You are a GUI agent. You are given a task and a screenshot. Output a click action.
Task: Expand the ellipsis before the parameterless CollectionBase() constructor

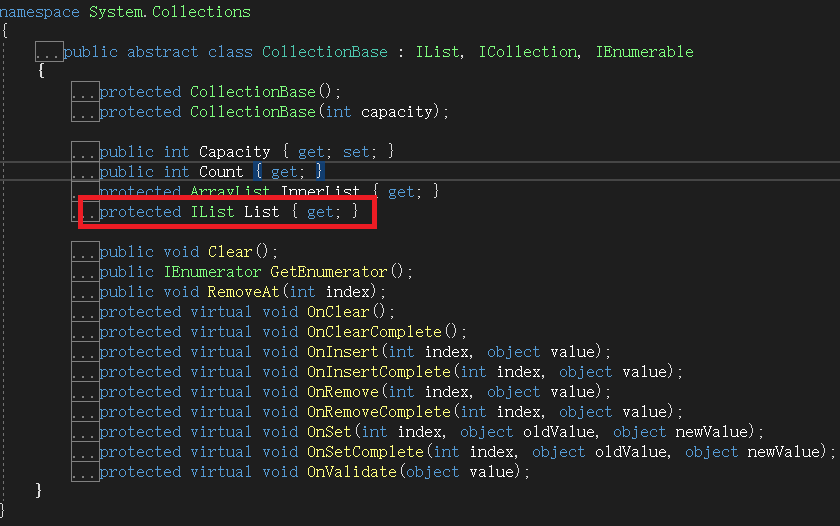[x=85, y=92]
